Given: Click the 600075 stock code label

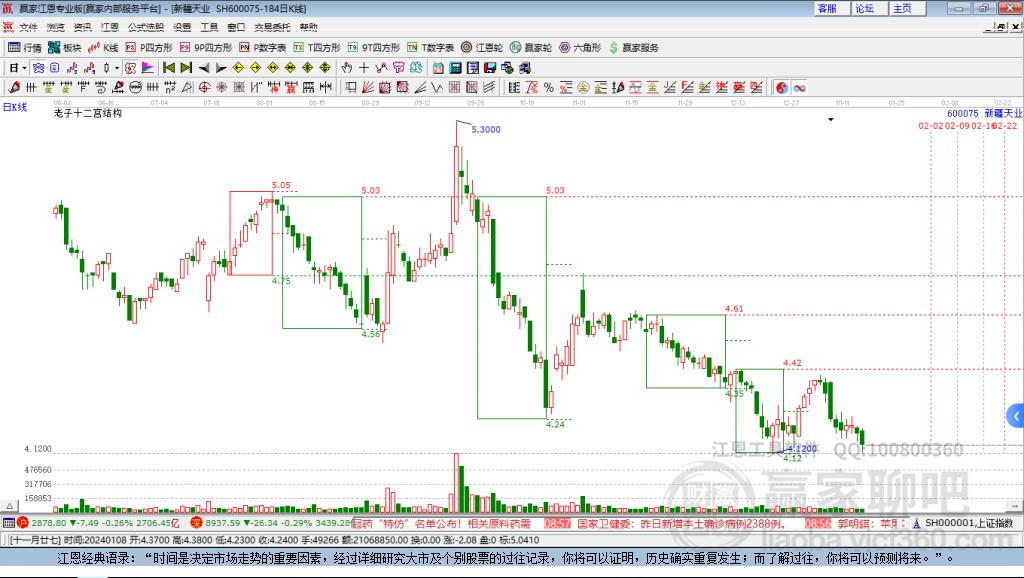Looking at the screenshot, I should click(963, 113).
